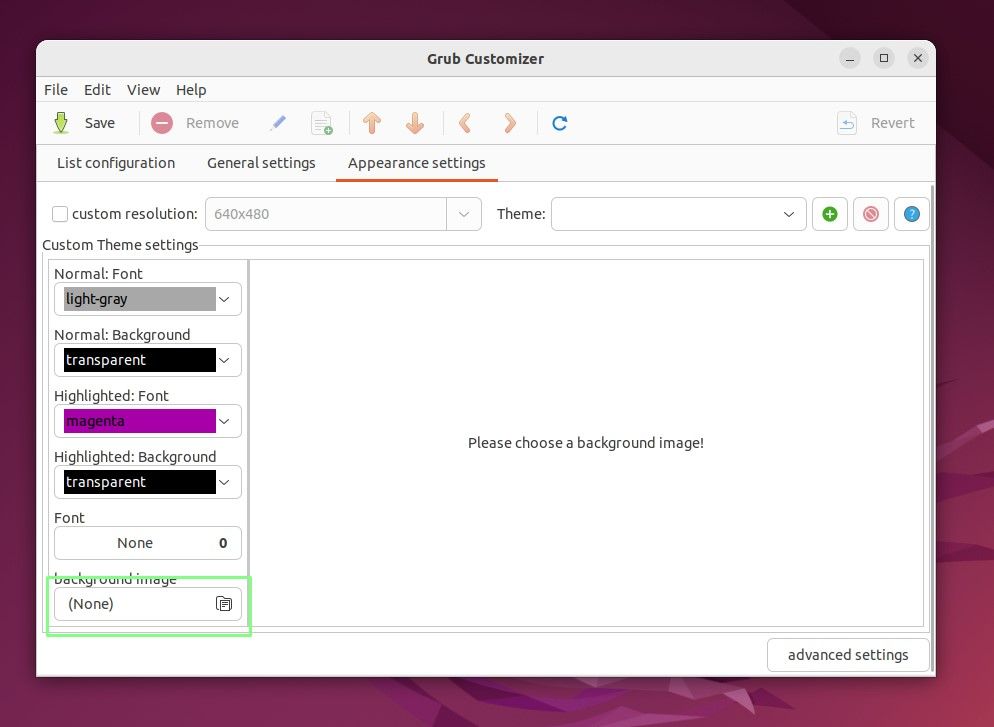
Task: Click the advanced settings button
Action: pyautogui.click(x=848, y=654)
